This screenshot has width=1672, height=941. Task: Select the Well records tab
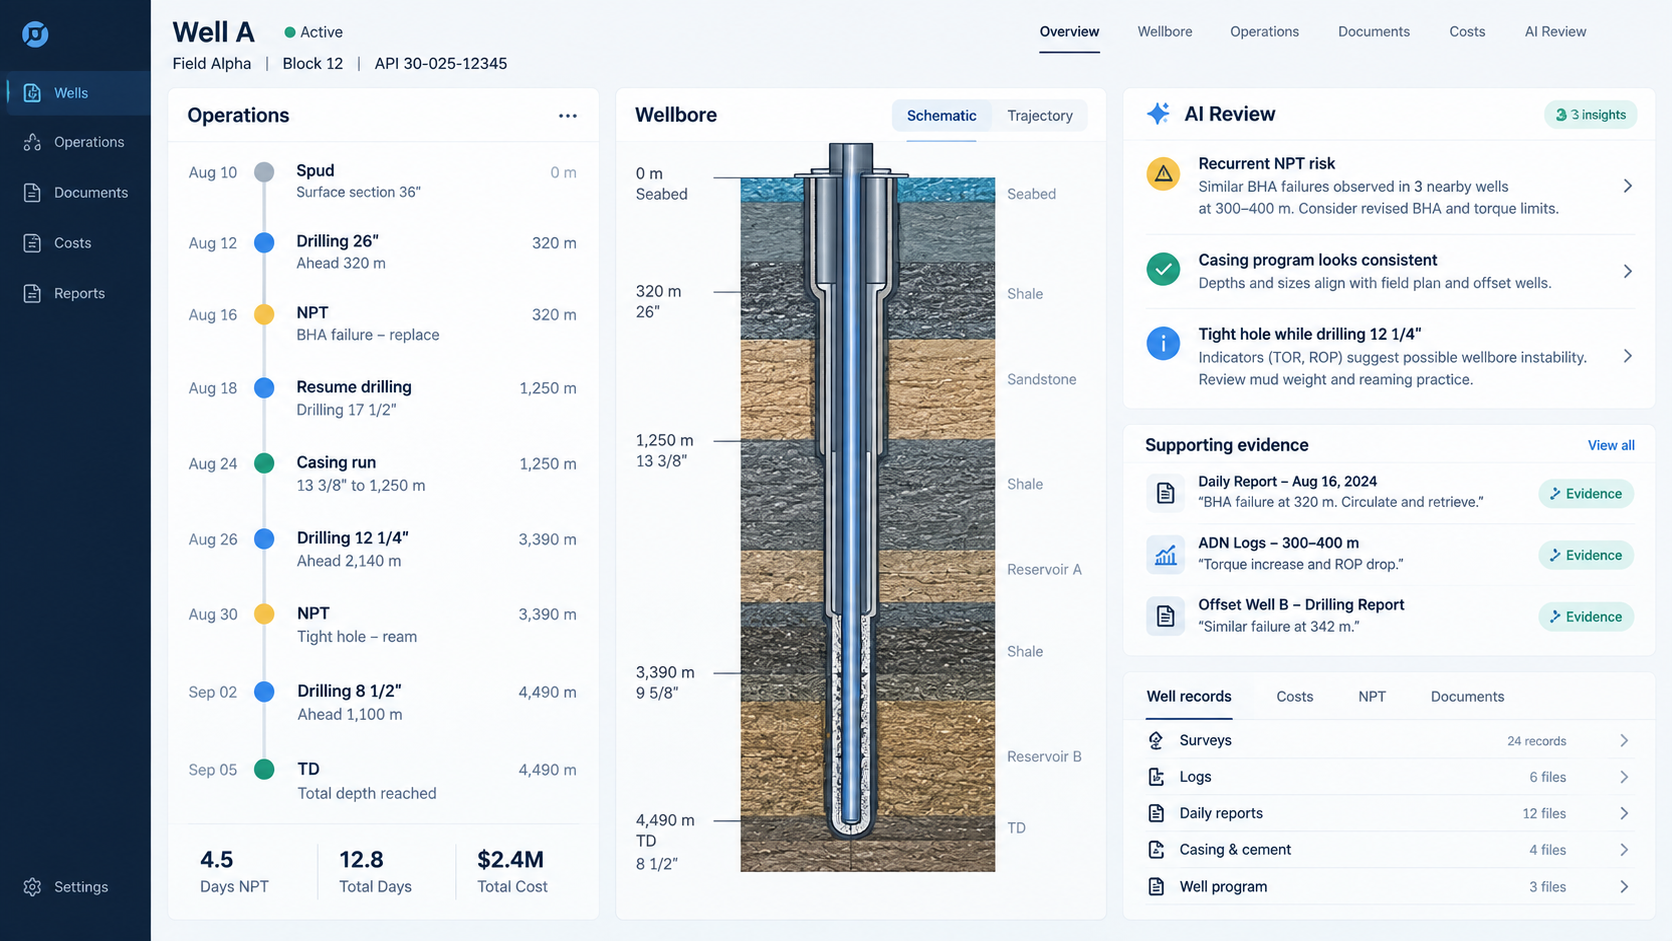[x=1189, y=697]
